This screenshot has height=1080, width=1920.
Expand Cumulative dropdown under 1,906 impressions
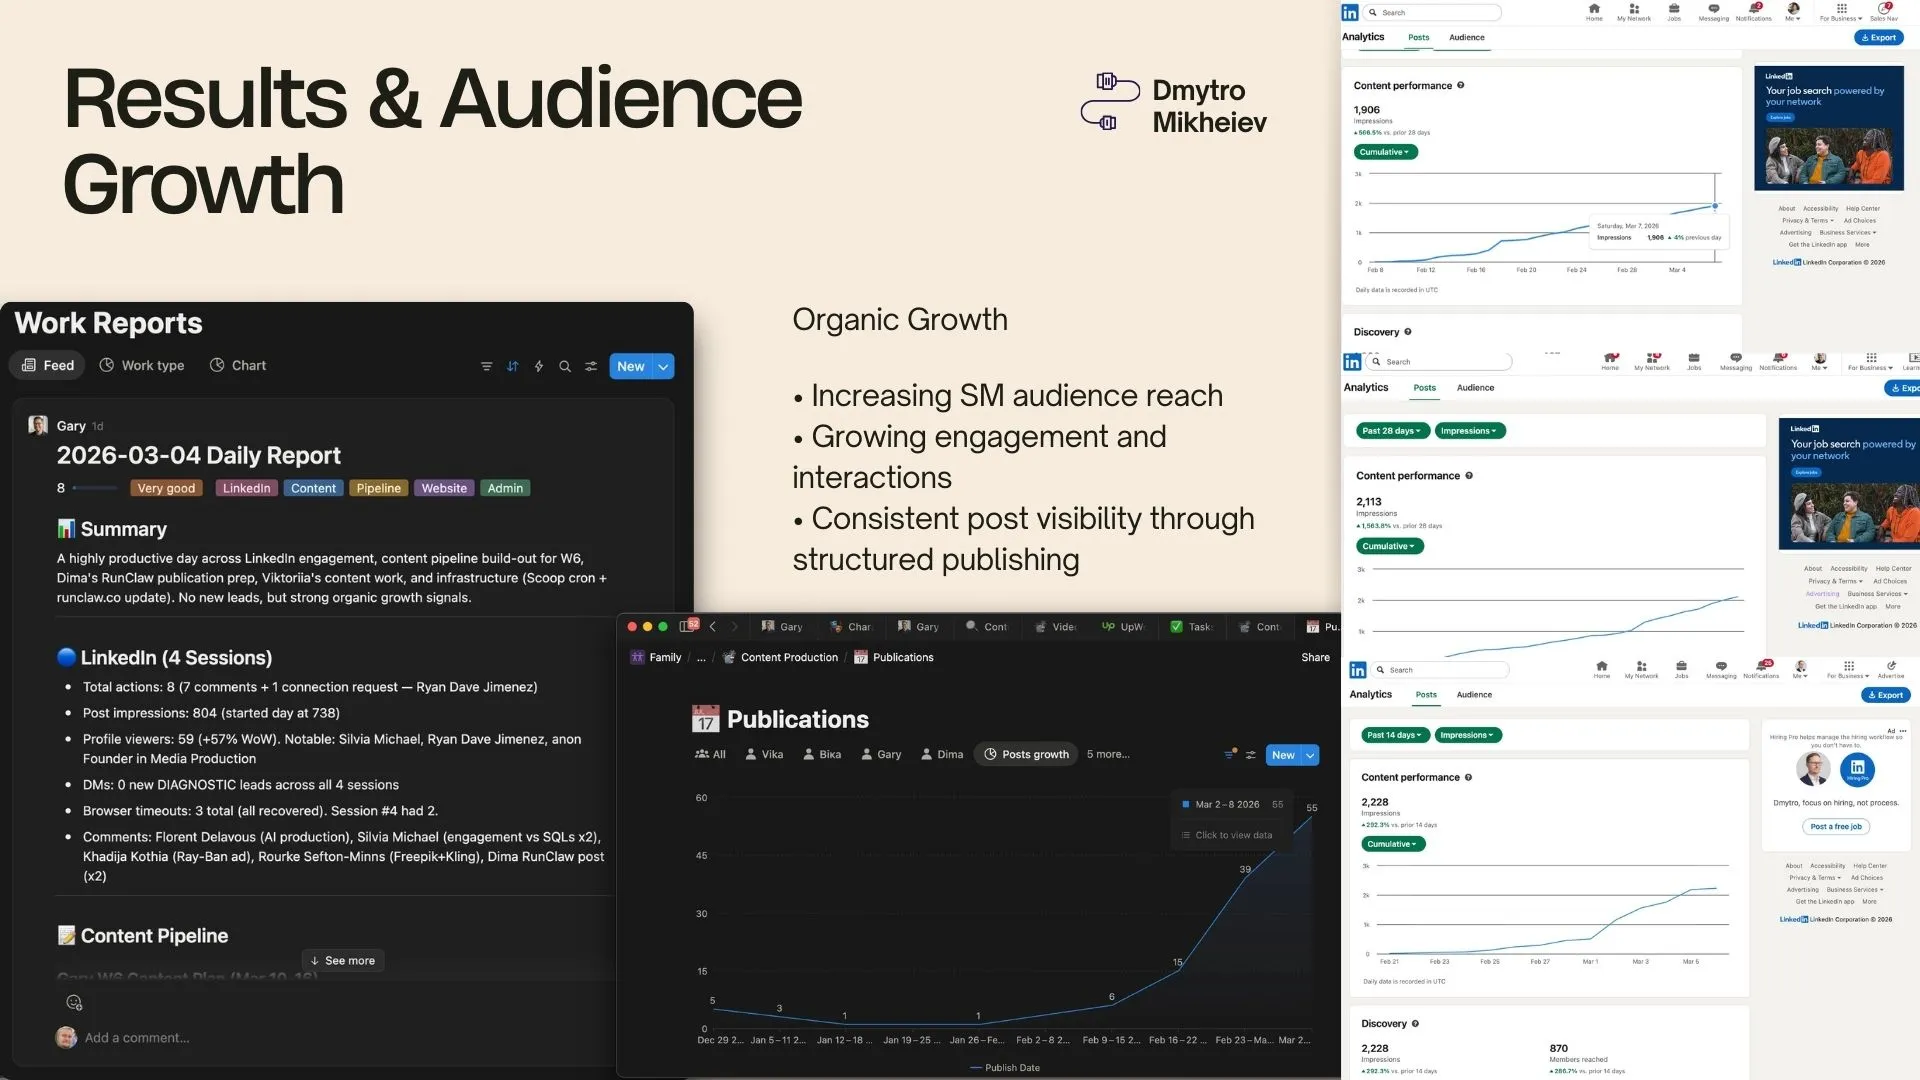pos(1385,152)
